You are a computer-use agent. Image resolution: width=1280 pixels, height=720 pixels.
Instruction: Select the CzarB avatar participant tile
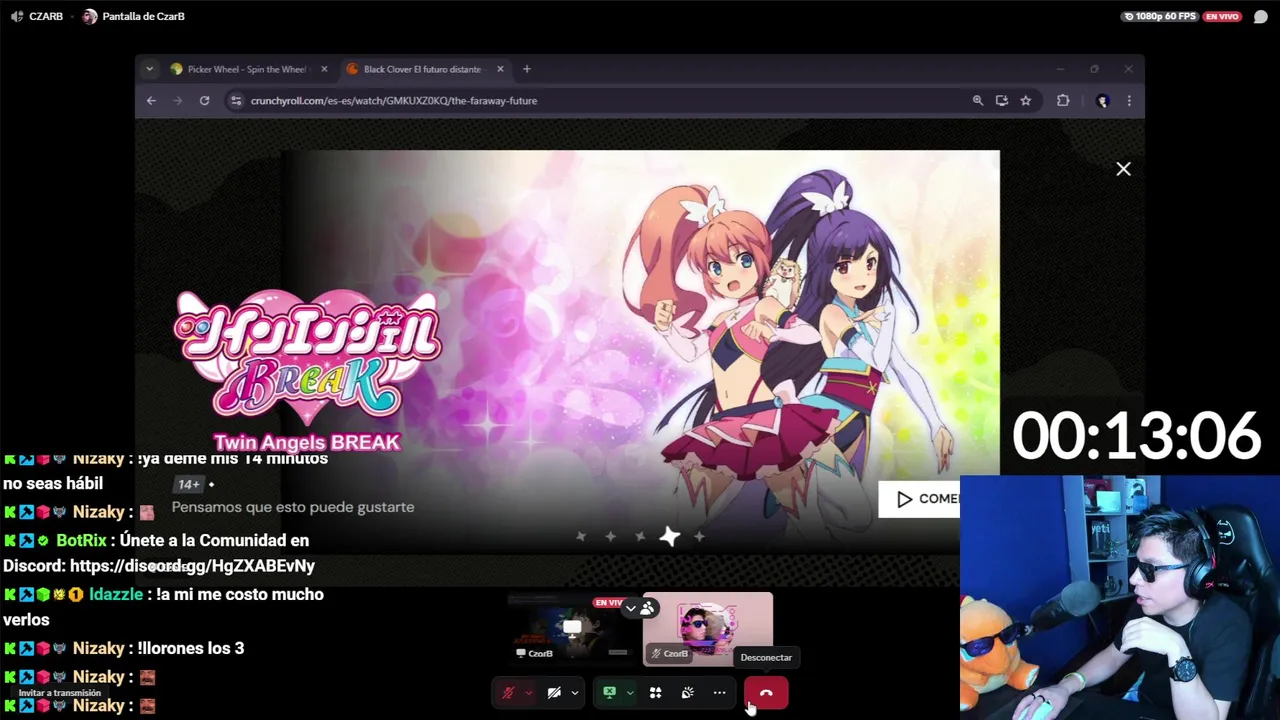[708, 629]
